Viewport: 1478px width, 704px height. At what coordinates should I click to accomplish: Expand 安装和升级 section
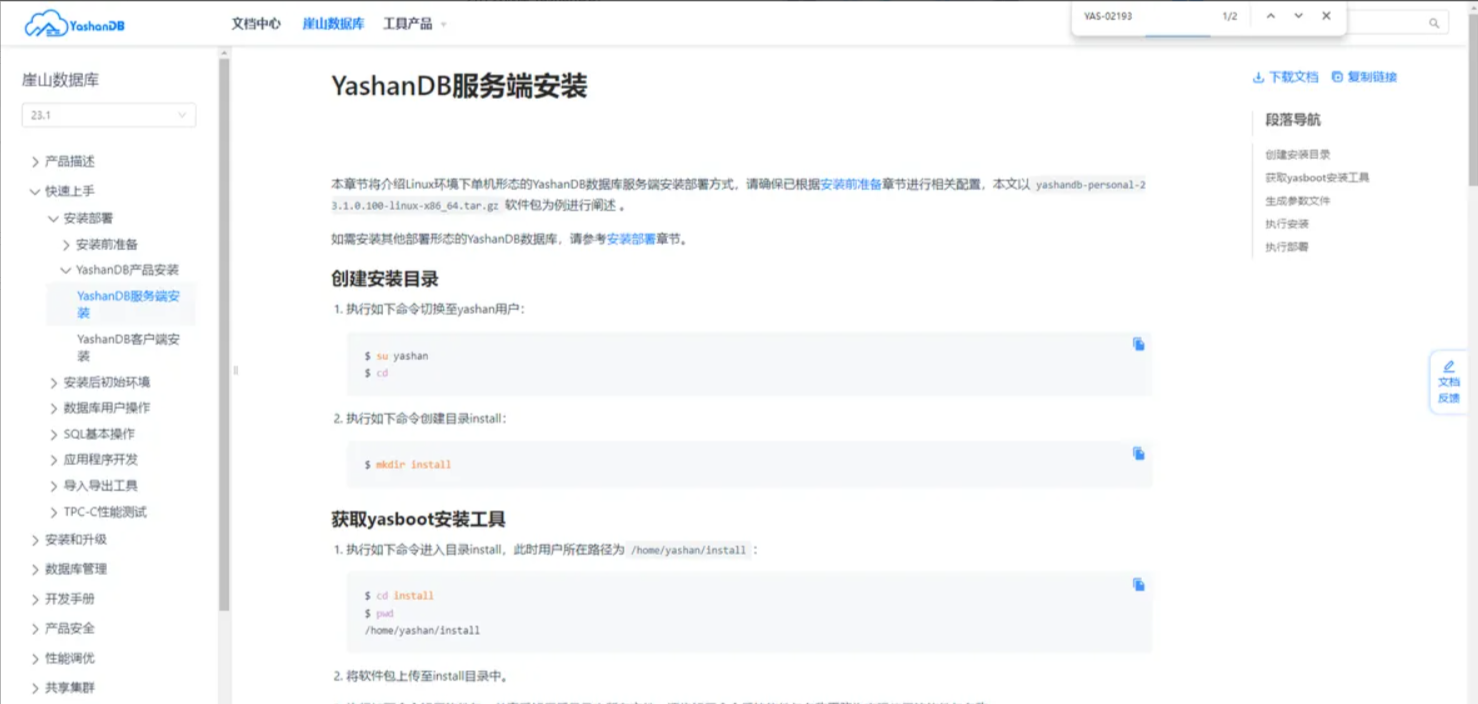pyautogui.click(x=36, y=540)
